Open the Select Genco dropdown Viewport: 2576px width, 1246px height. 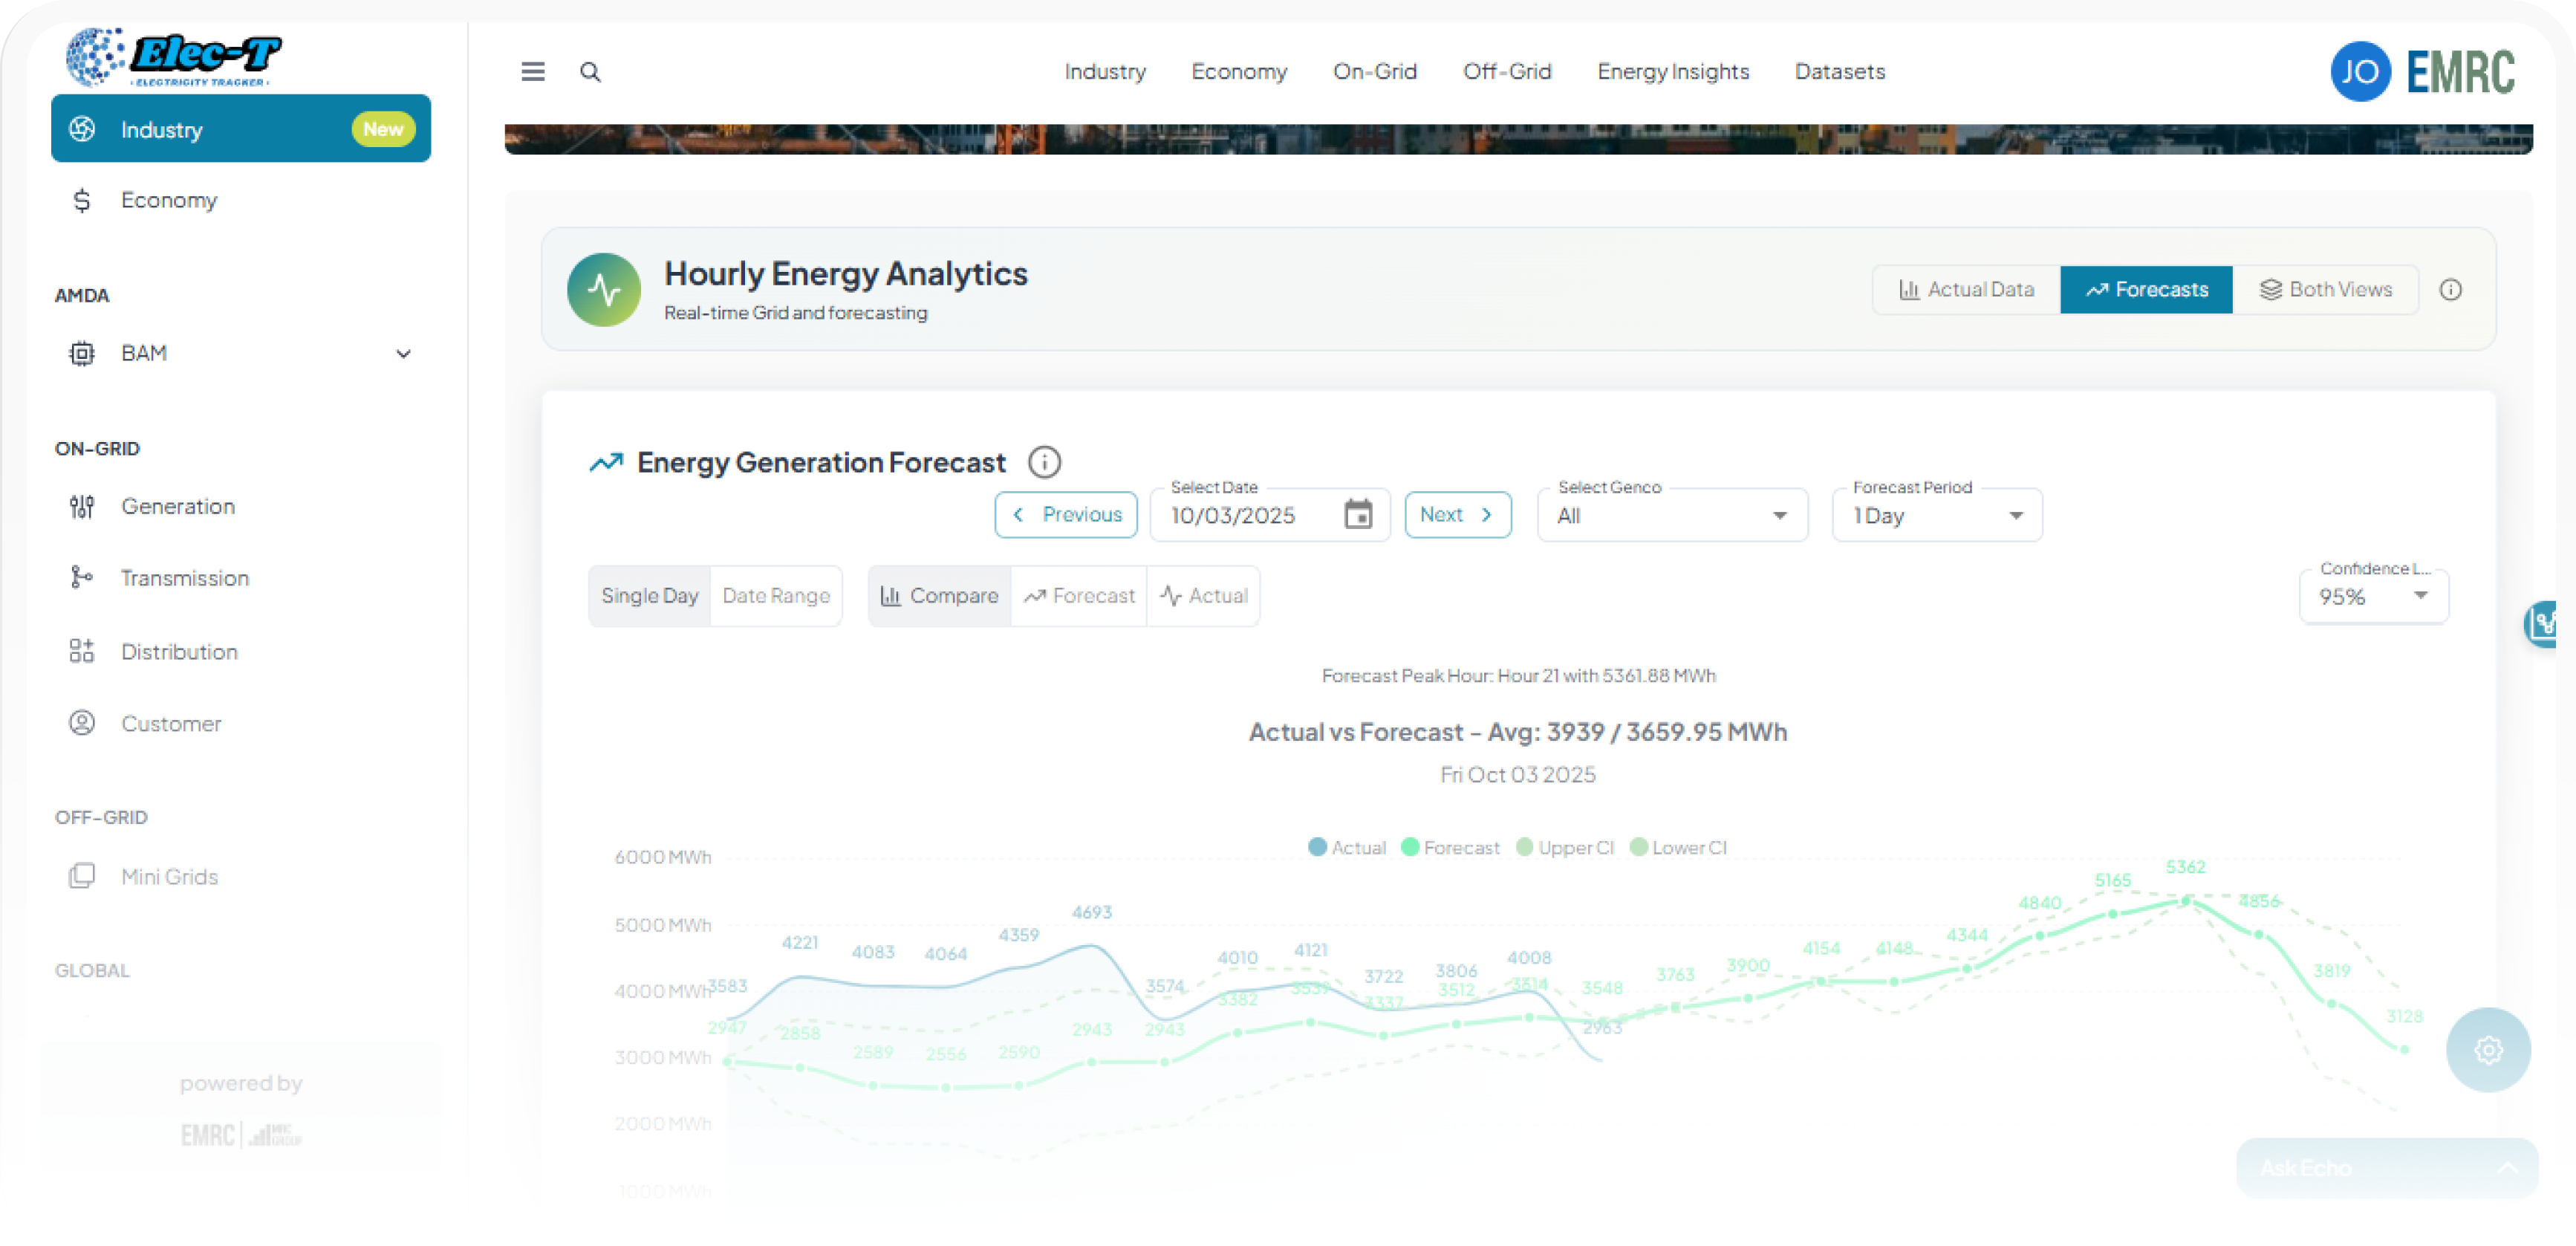[1672, 516]
